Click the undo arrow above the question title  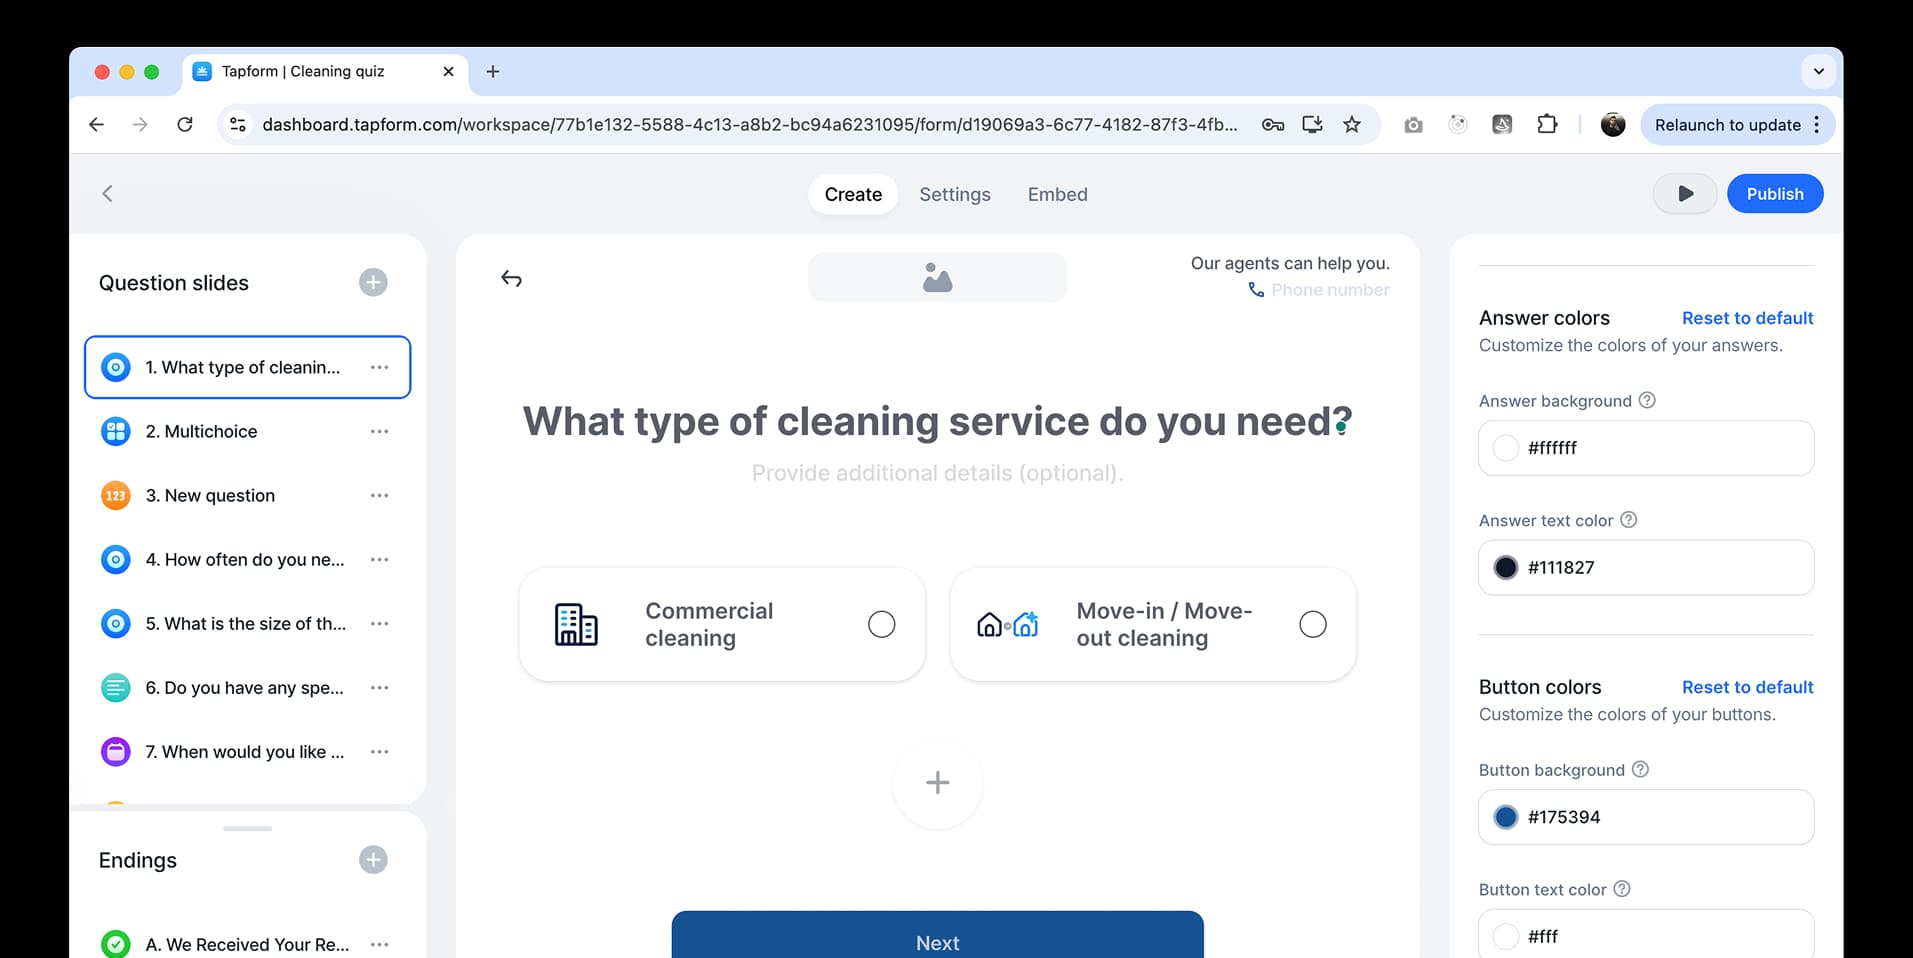tap(511, 278)
